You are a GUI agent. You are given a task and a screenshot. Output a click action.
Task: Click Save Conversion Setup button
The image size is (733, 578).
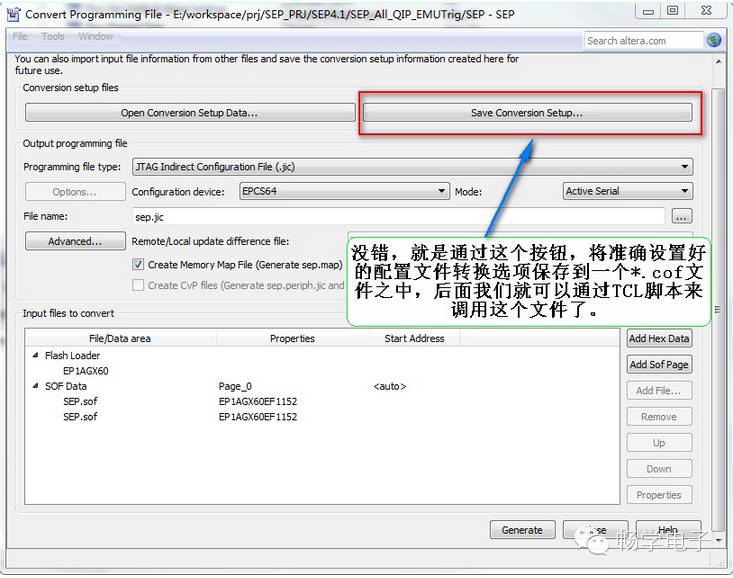coord(527,113)
